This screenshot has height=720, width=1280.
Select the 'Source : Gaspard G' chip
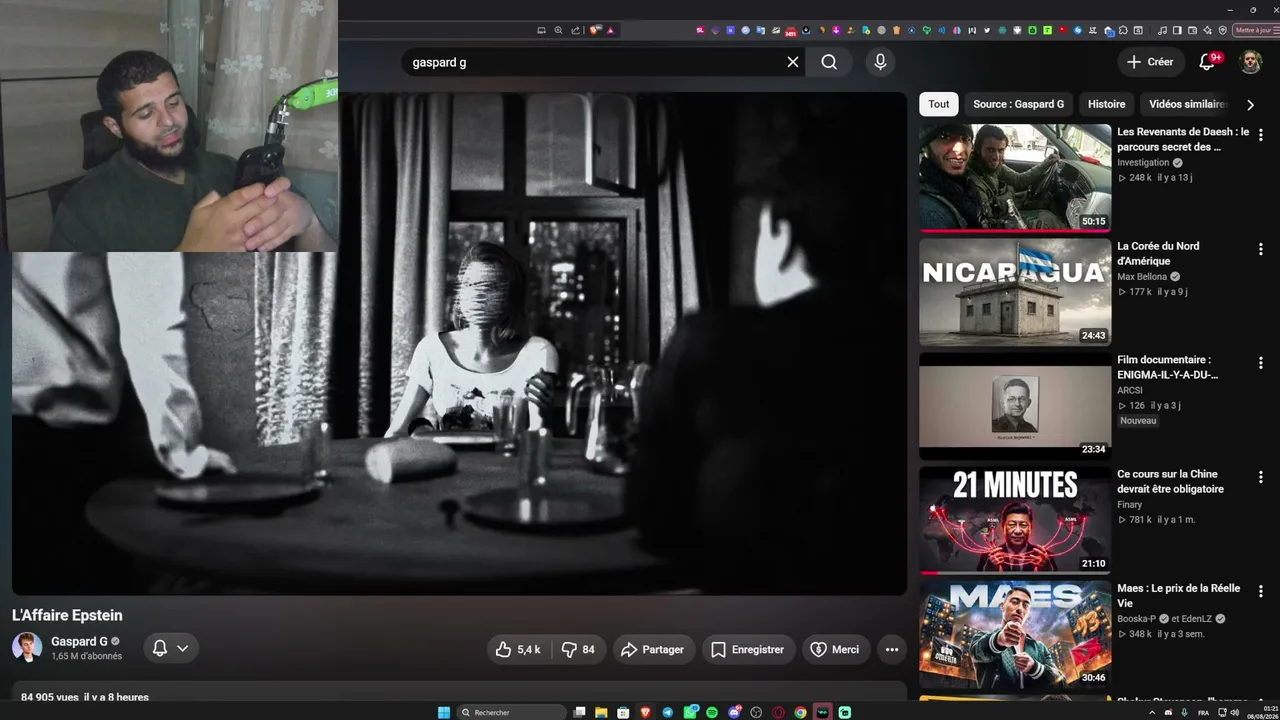(1018, 104)
